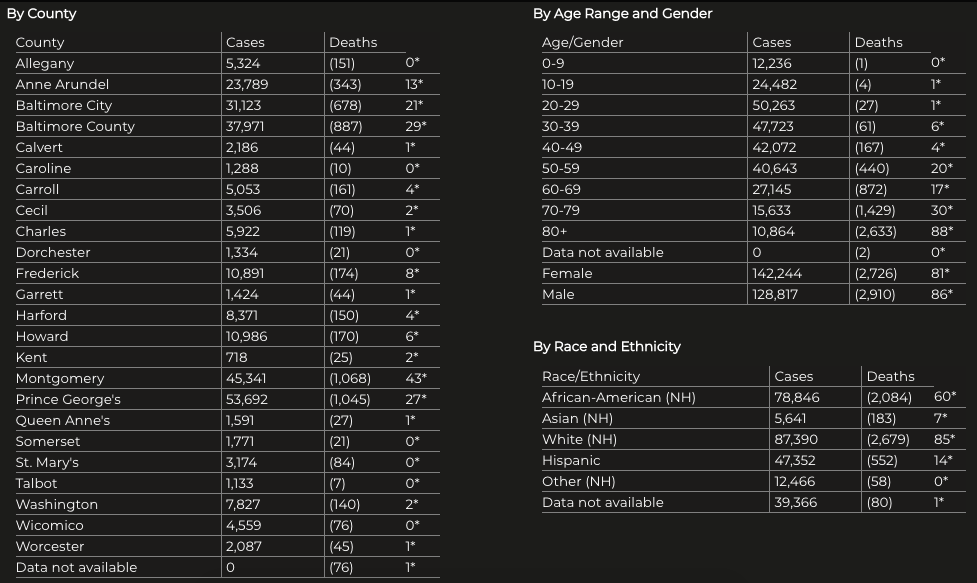Click the Worcester county row label

[50, 546]
